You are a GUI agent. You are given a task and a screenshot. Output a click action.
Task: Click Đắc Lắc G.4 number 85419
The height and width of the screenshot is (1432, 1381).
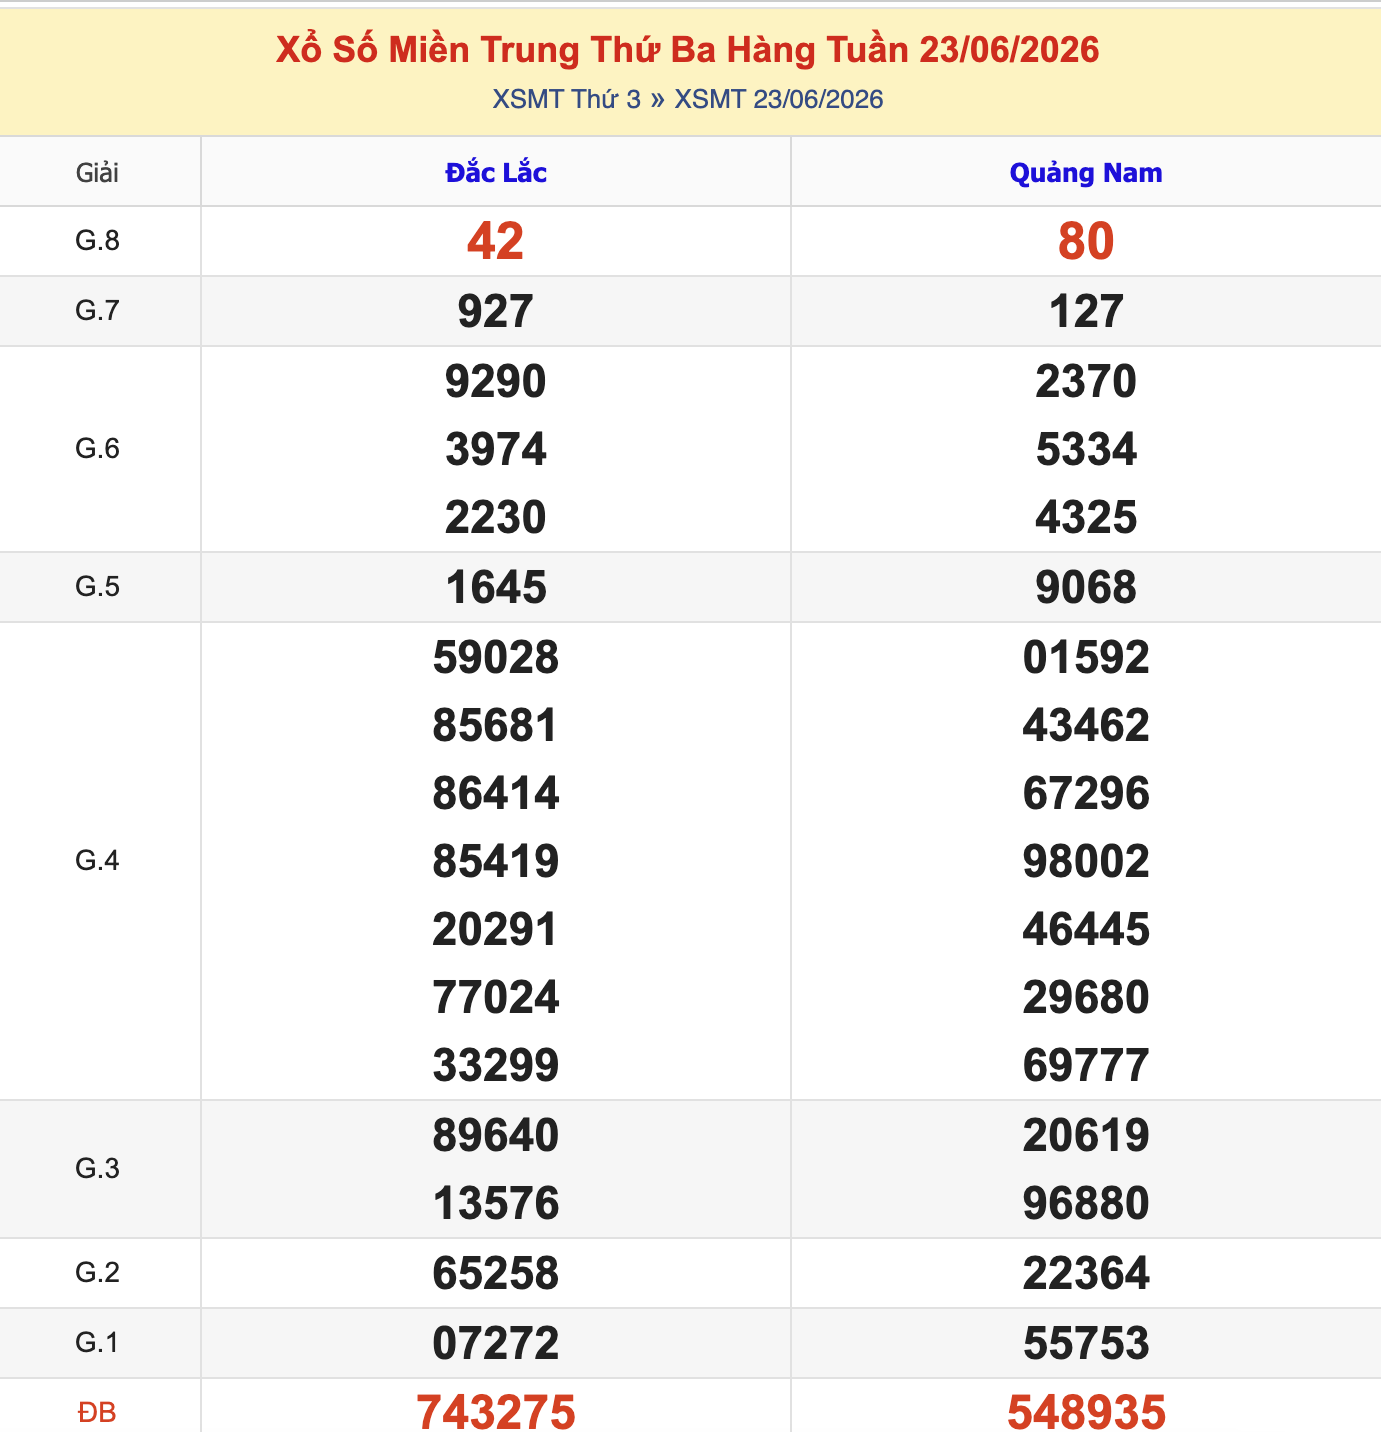coord(496,861)
